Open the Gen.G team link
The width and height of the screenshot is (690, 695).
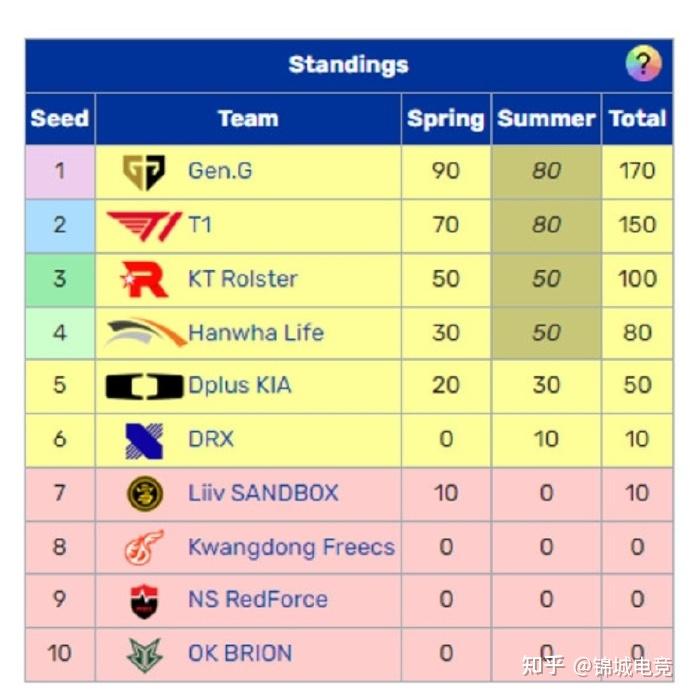220,171
